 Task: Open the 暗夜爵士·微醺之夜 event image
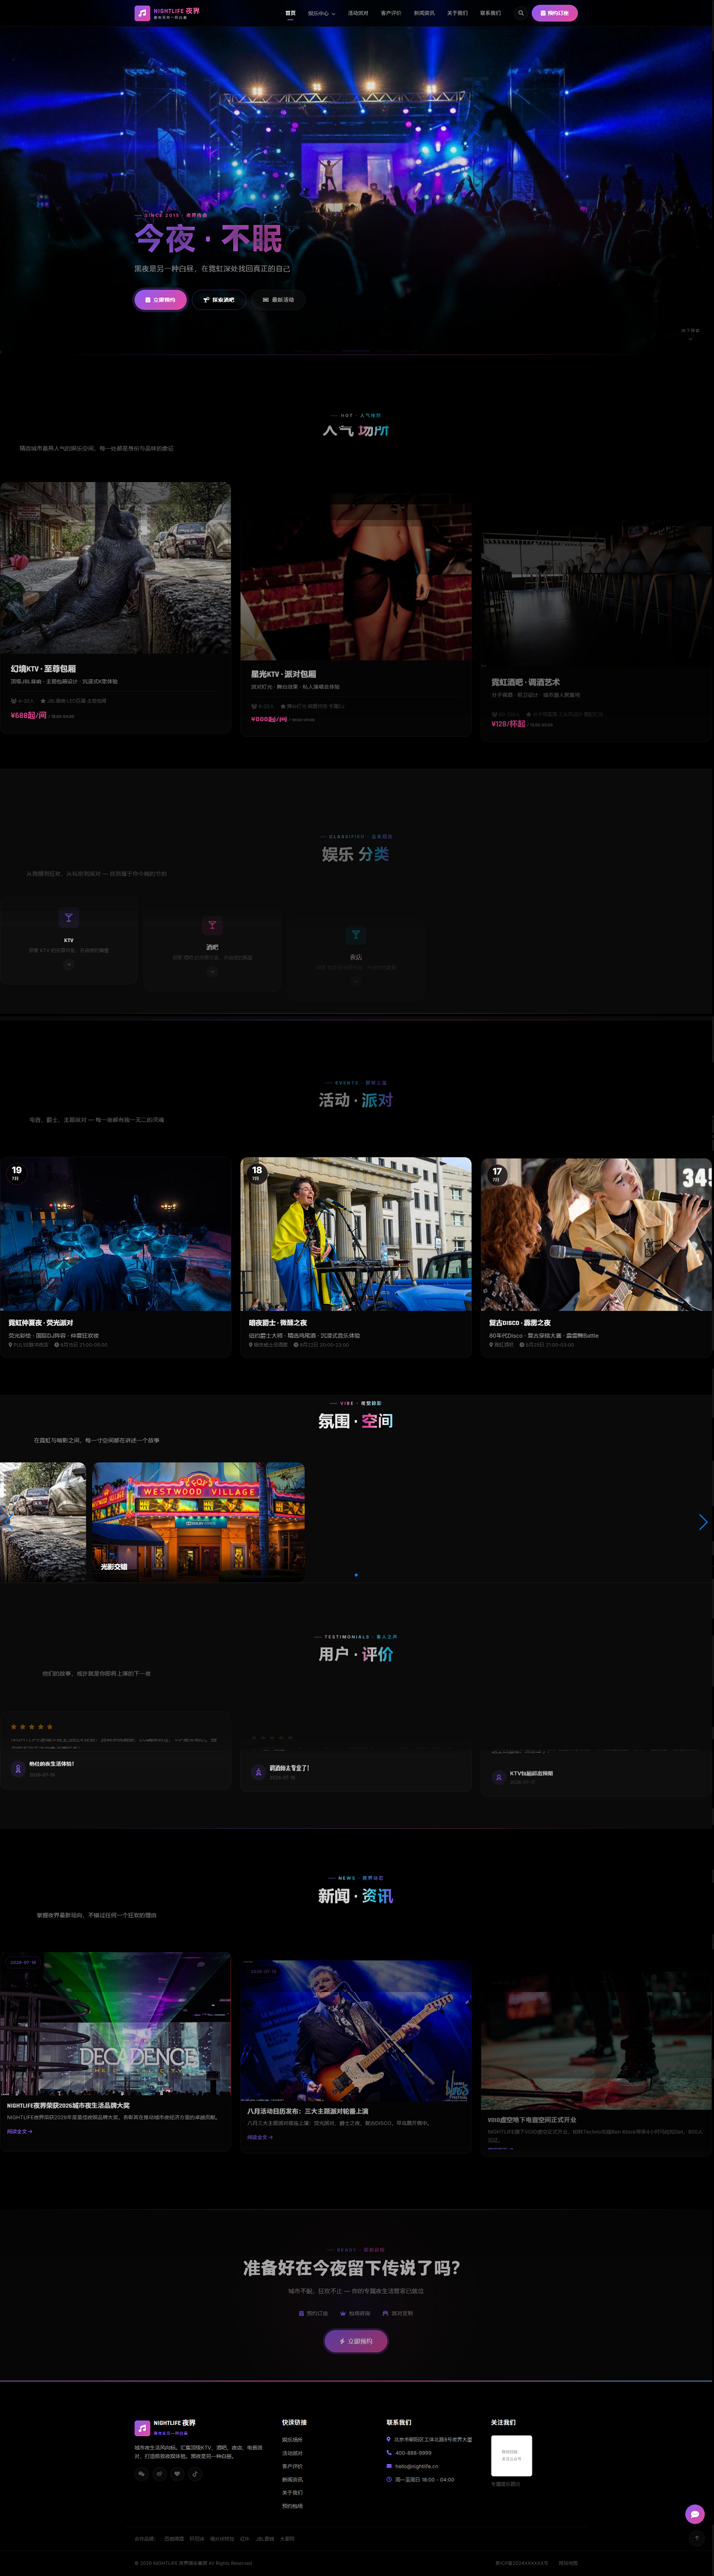[356, 1234]
